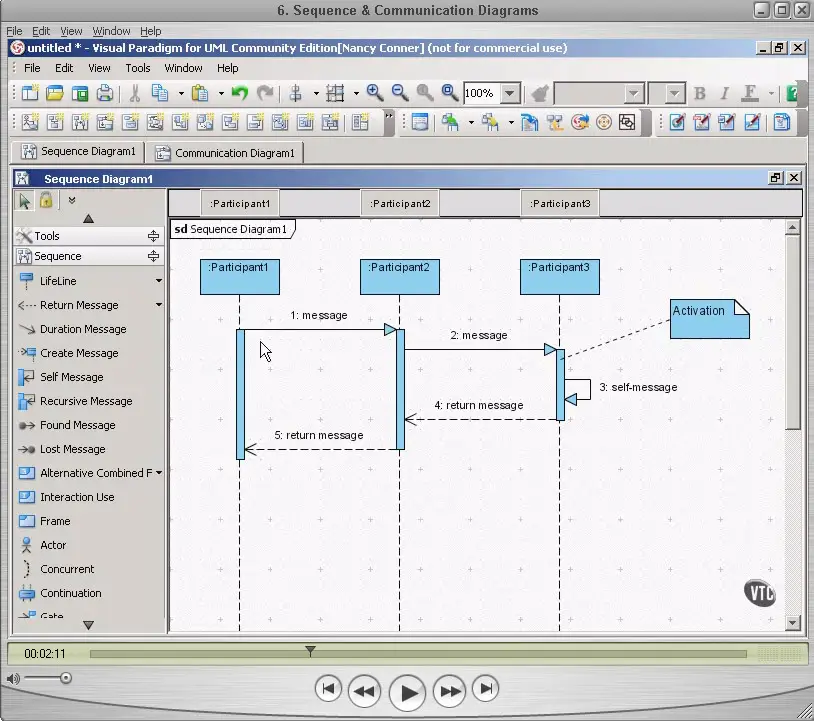
Task: Click the player Play button
Action: coord(407,692)
